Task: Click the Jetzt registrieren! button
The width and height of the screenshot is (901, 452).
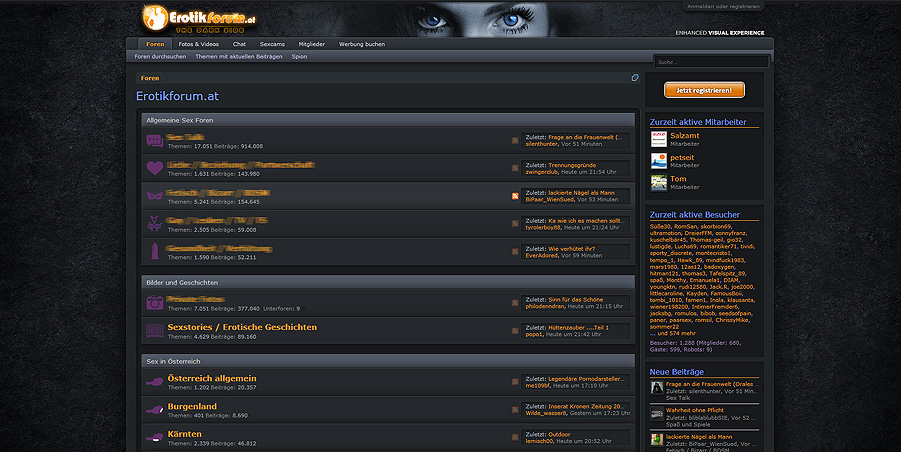Action: (x=704, y=90)
